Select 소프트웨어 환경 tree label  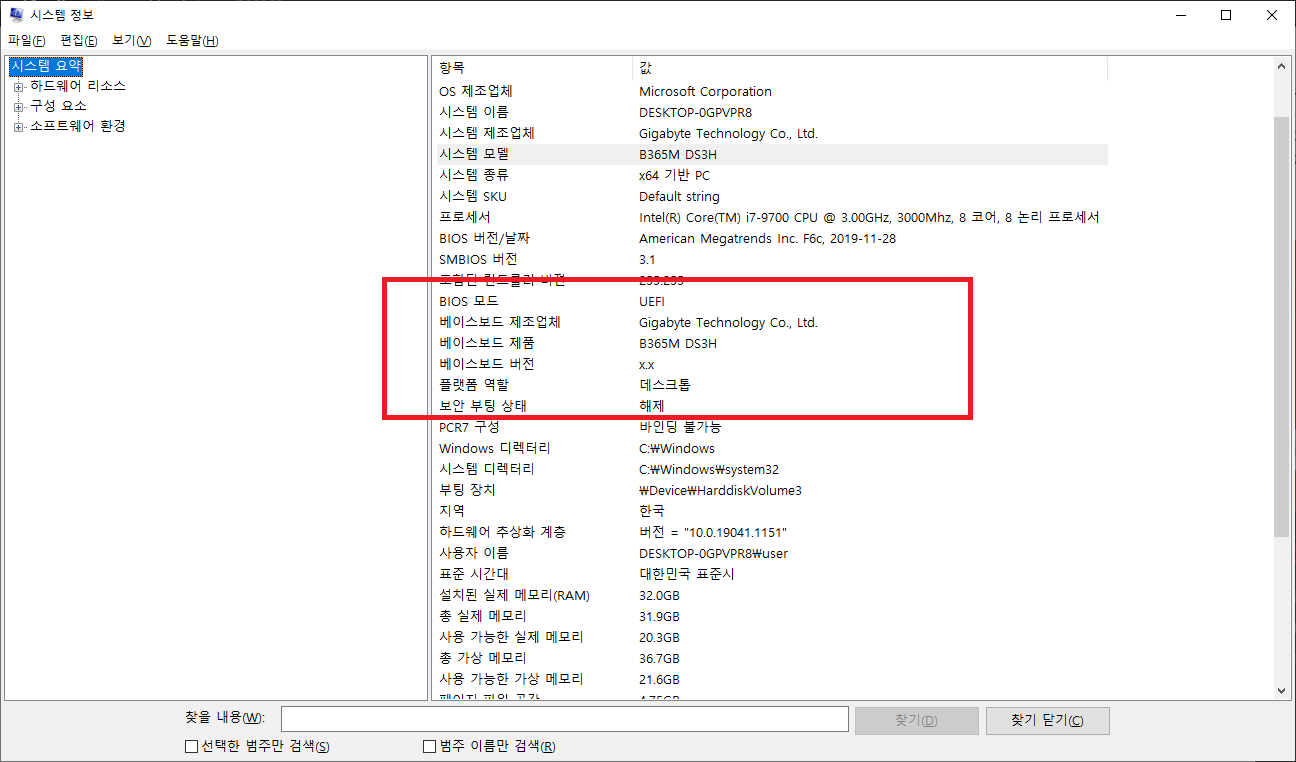[x=77, y=127]
